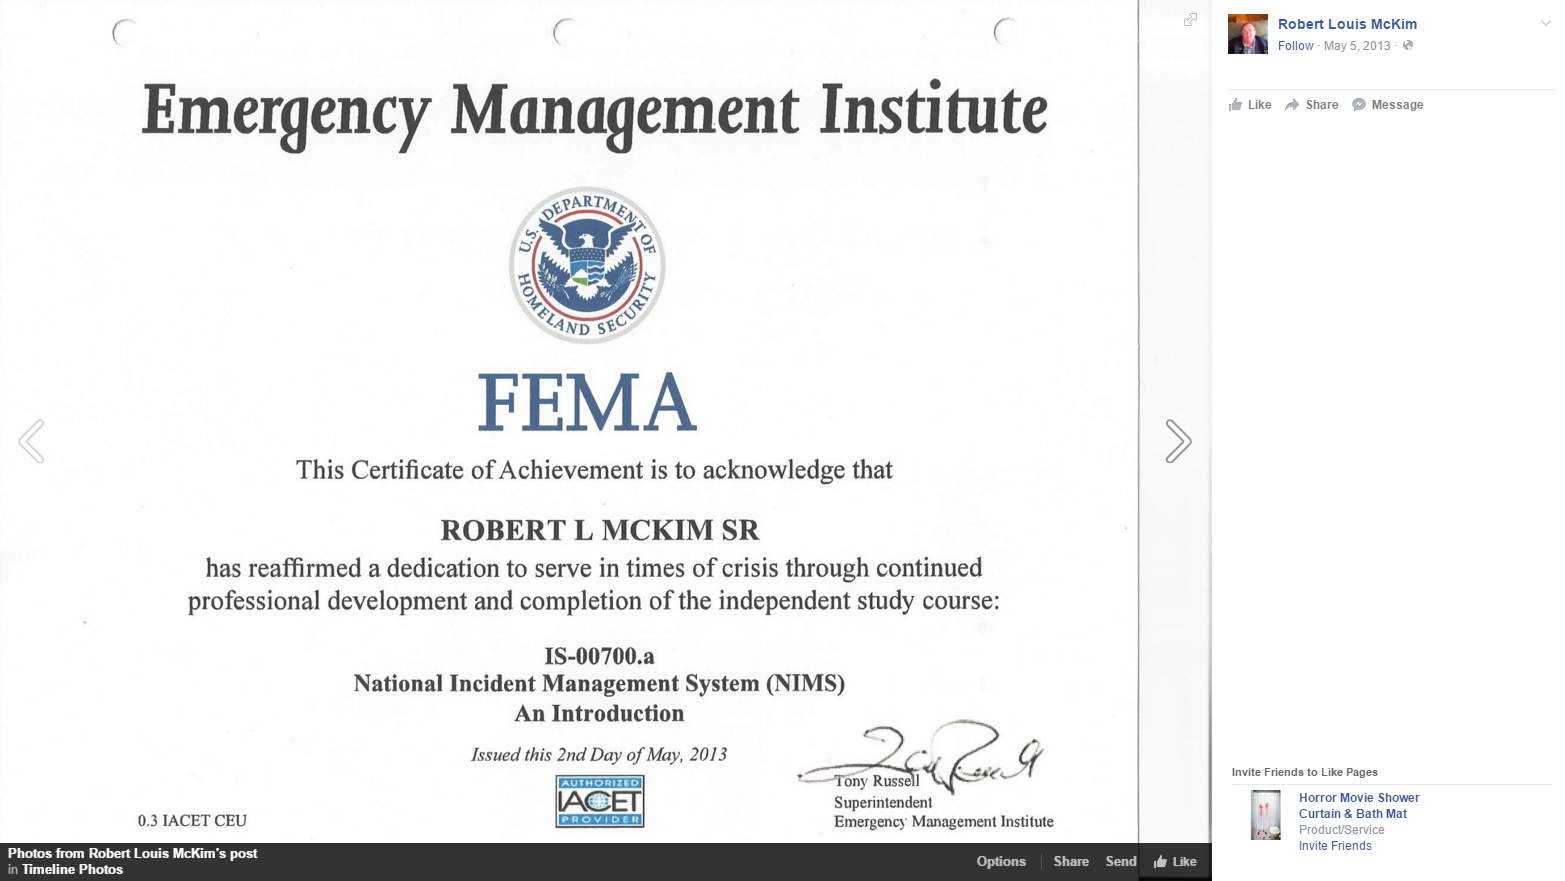Share the post from the sidebar
The width and height of the screenshot is (1565, 881).
coord(1311,105)
